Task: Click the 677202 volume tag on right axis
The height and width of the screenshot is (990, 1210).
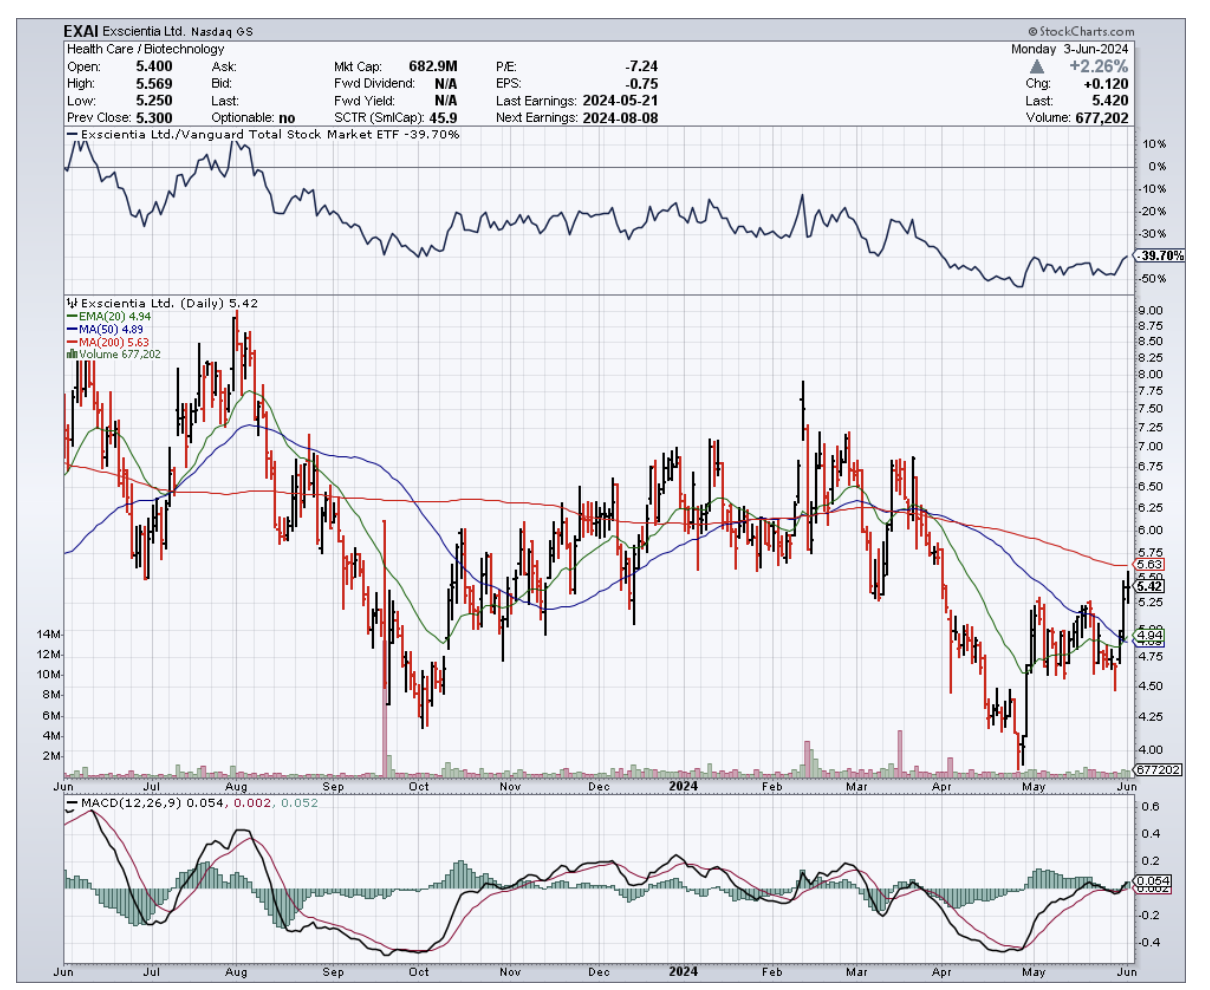Action: (1159, 770)
